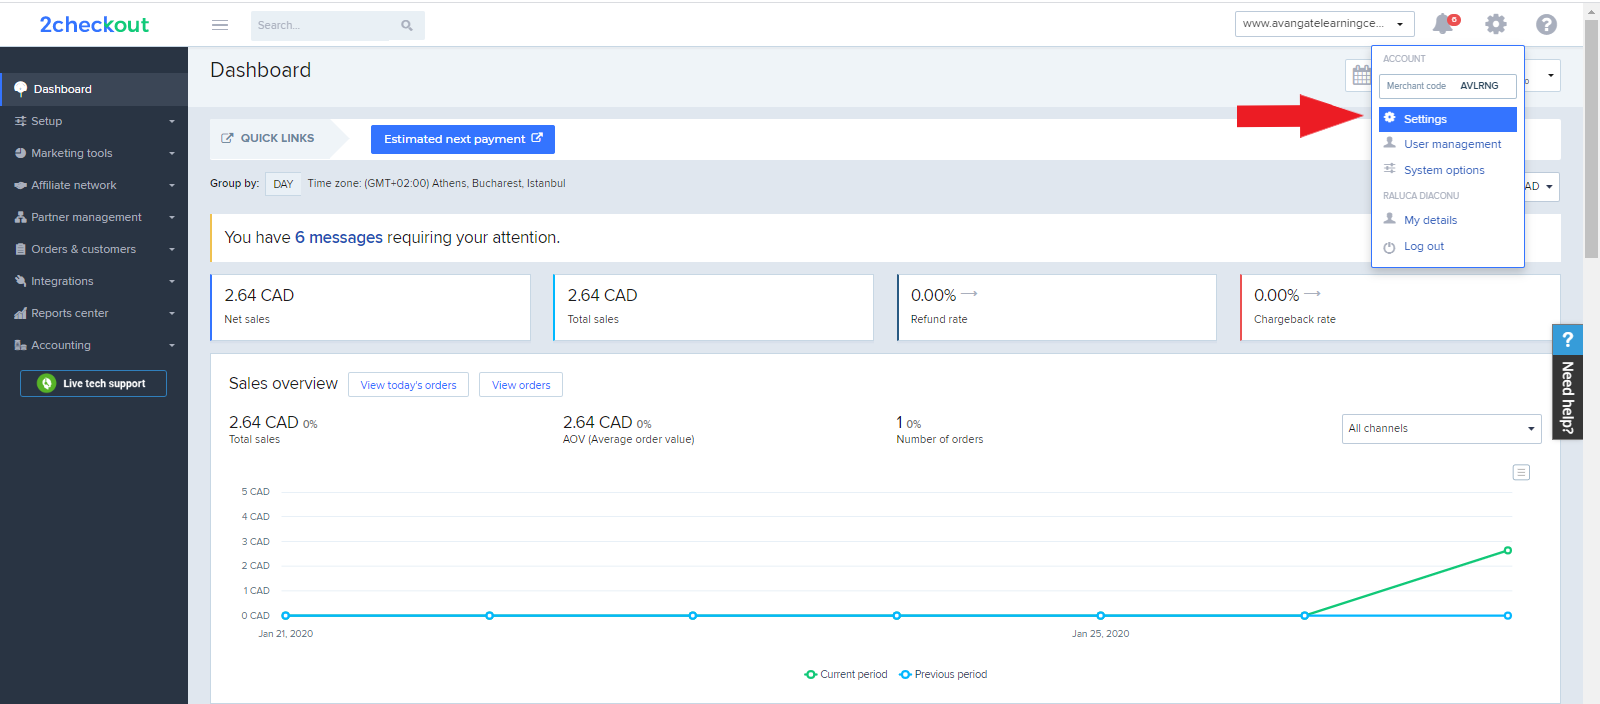Expand the Partner management arrow
This screenshot has height=704, width=1600.
(172, 217)
